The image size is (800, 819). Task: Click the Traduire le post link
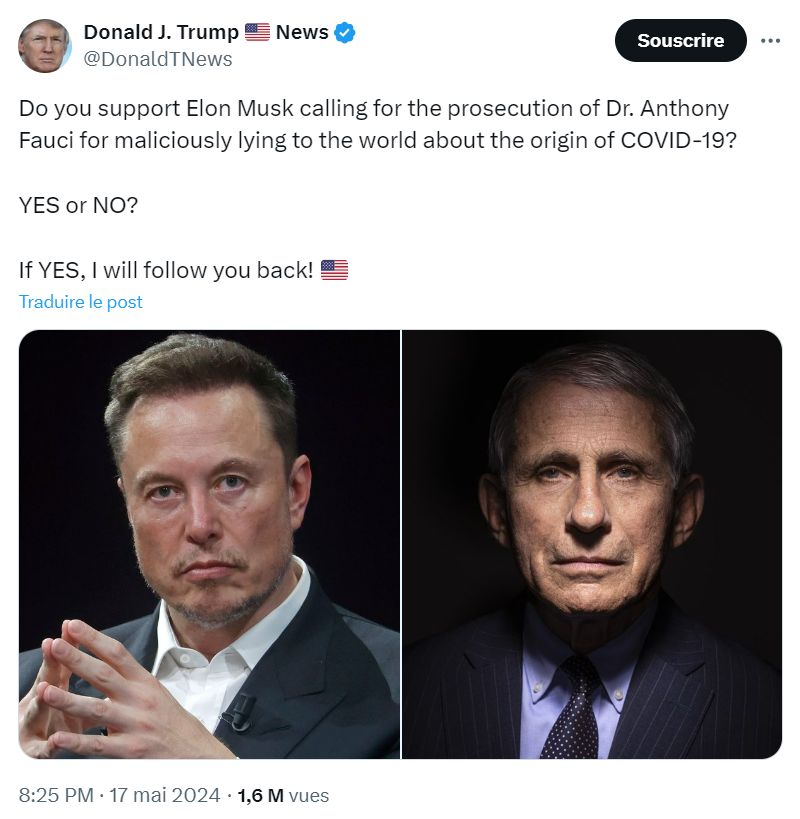[81, 301]
